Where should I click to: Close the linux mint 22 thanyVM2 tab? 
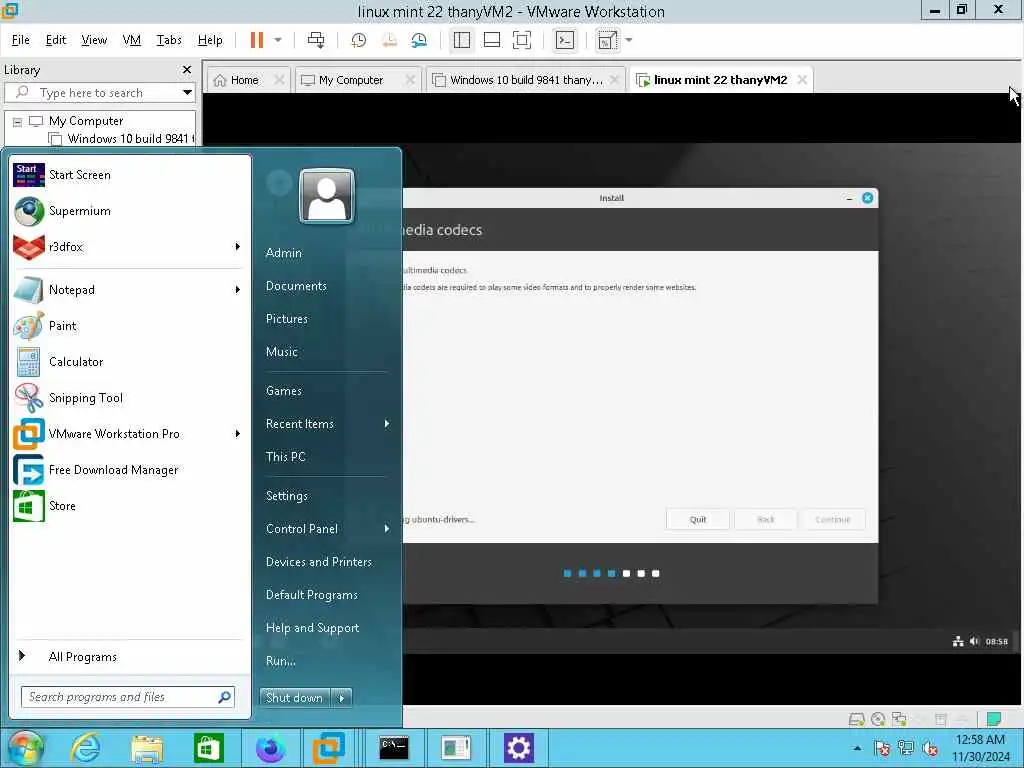802,80
